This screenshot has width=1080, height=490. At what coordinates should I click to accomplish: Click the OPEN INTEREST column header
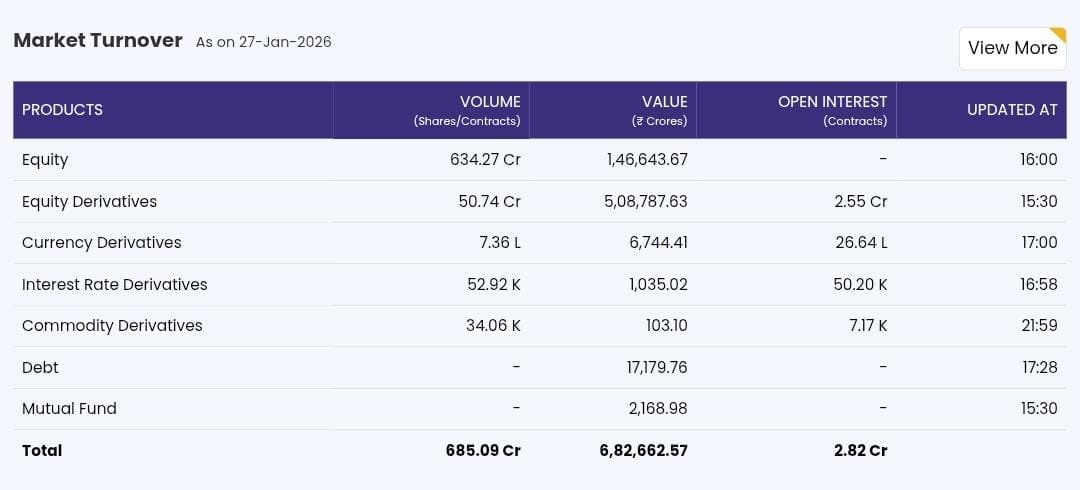[832, 102]
